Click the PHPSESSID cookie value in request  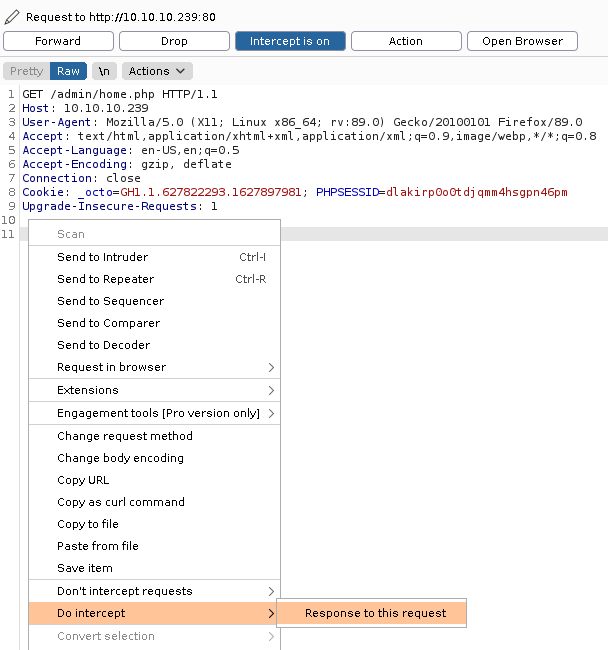pos(476,192)
